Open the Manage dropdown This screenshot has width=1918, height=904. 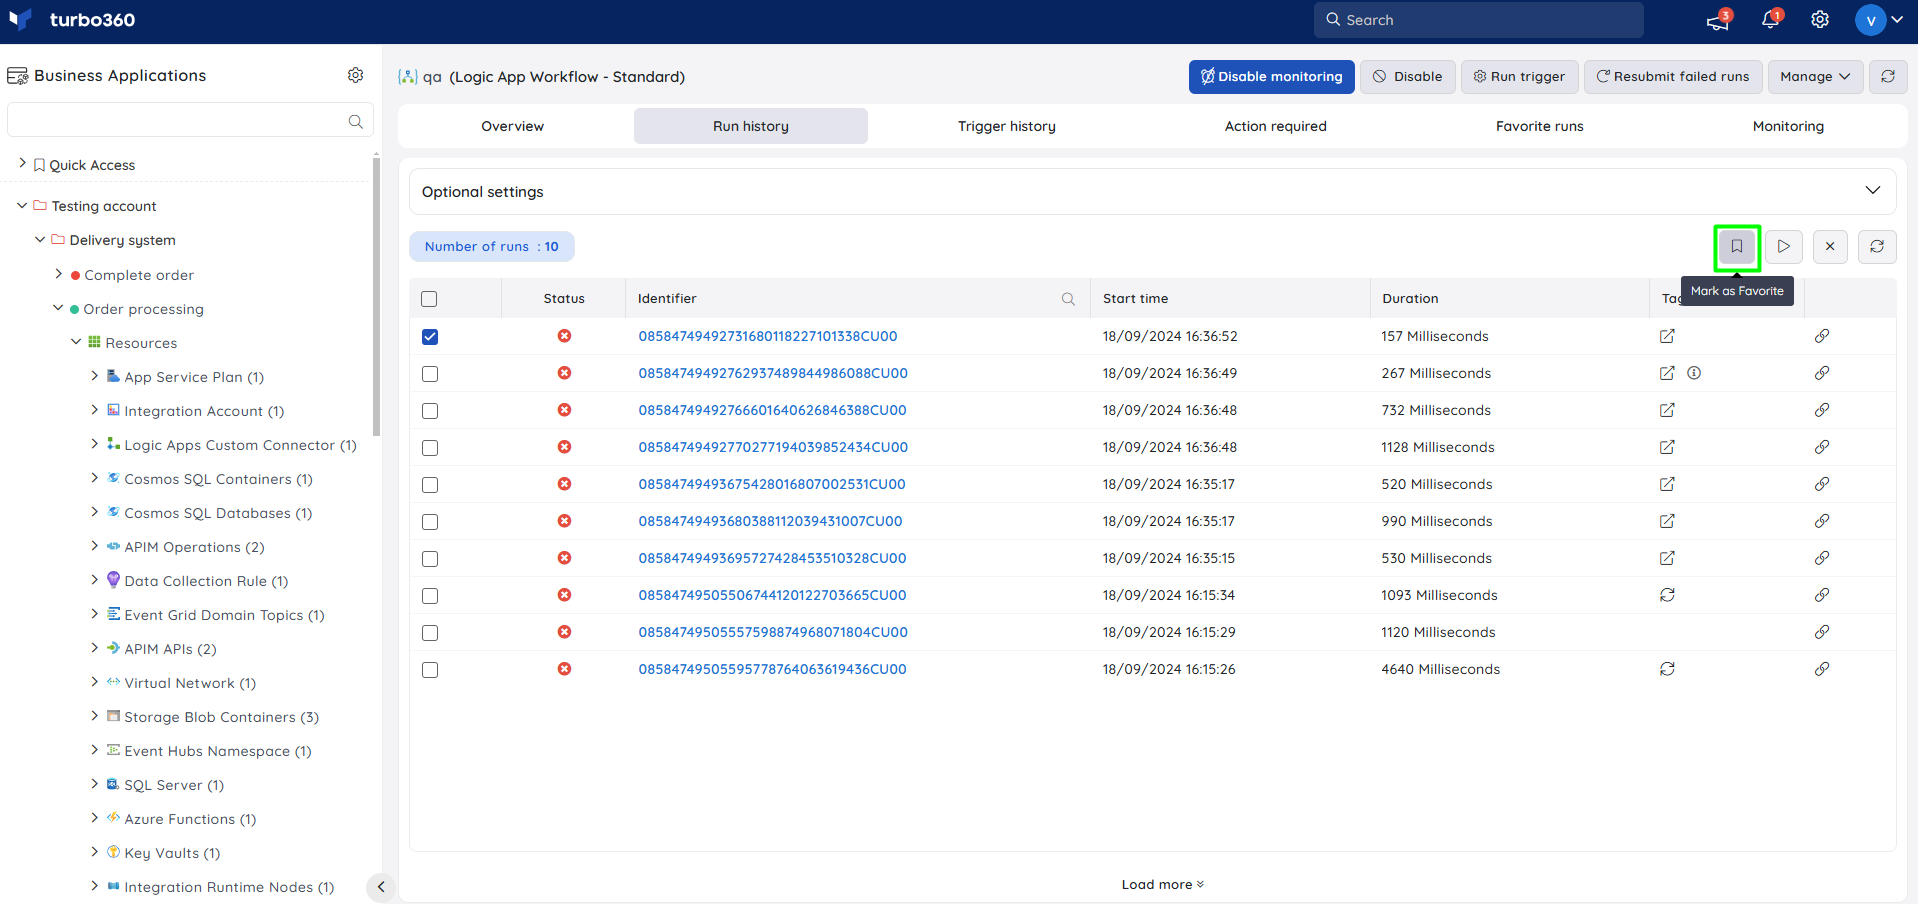point(1815,77)
